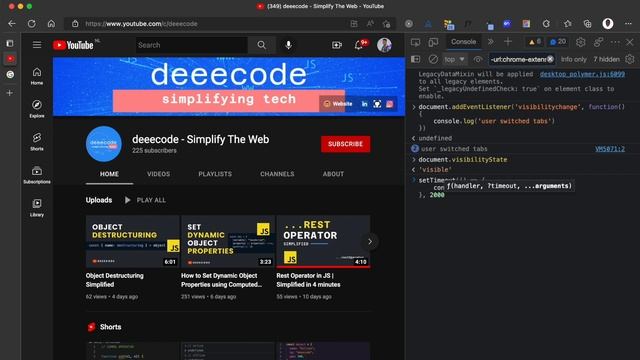Open Explore in YouTube sidebar
This screenshot has width=640, height=360.
coord(37,109)
